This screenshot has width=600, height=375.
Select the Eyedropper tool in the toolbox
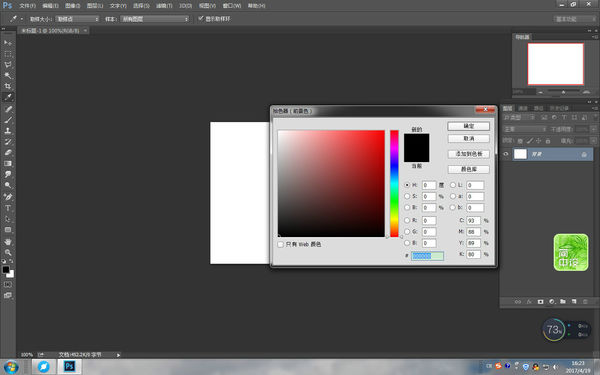[x=8, y=97]
